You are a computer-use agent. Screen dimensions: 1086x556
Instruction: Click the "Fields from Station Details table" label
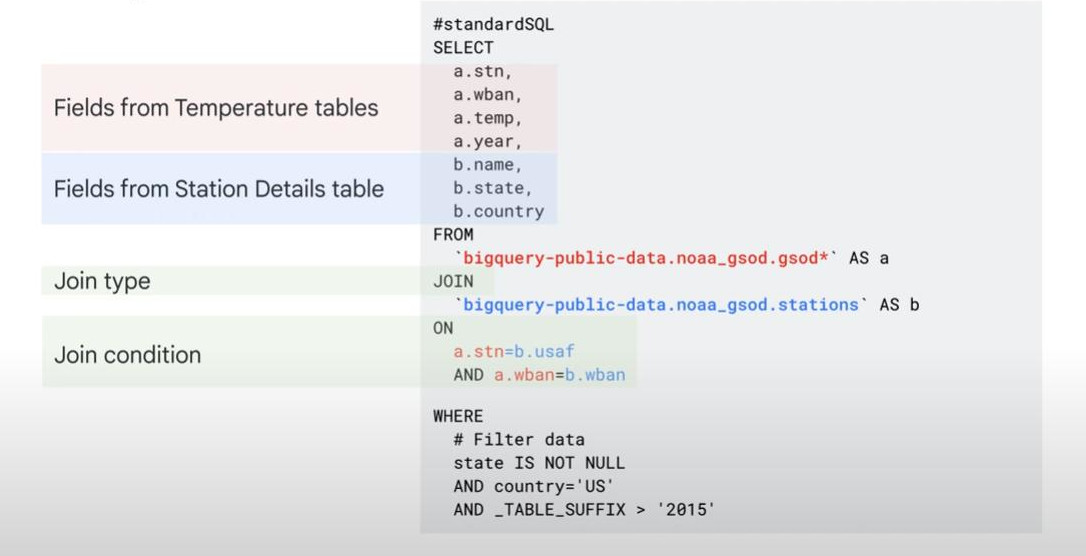coord(218,188)
